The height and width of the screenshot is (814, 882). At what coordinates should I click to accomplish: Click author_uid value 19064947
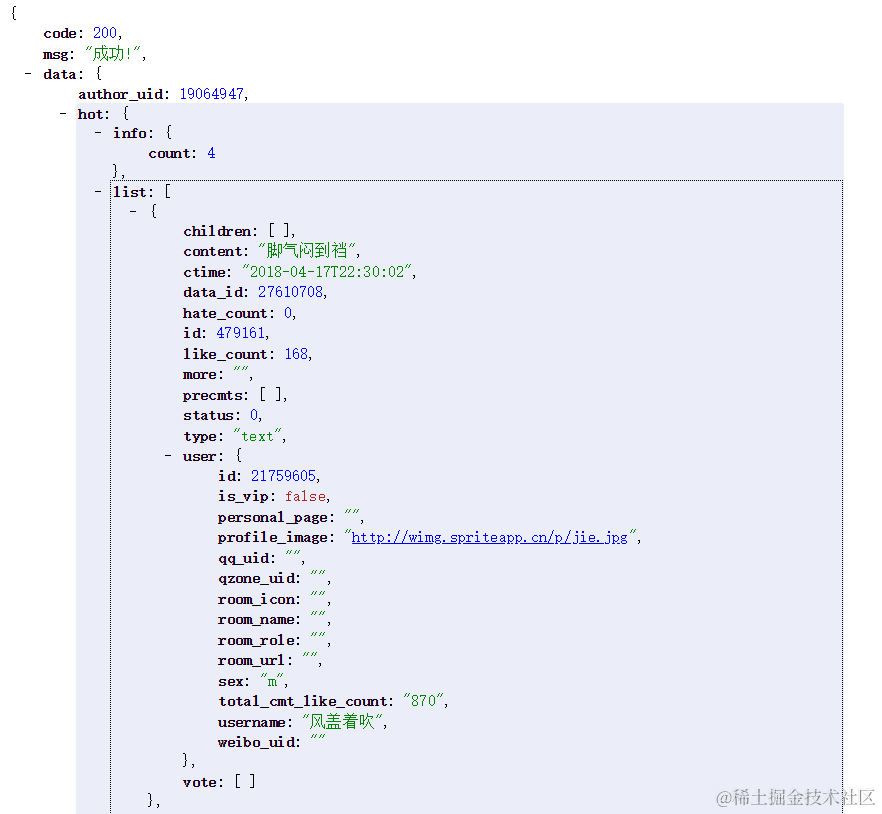(212, 94)
